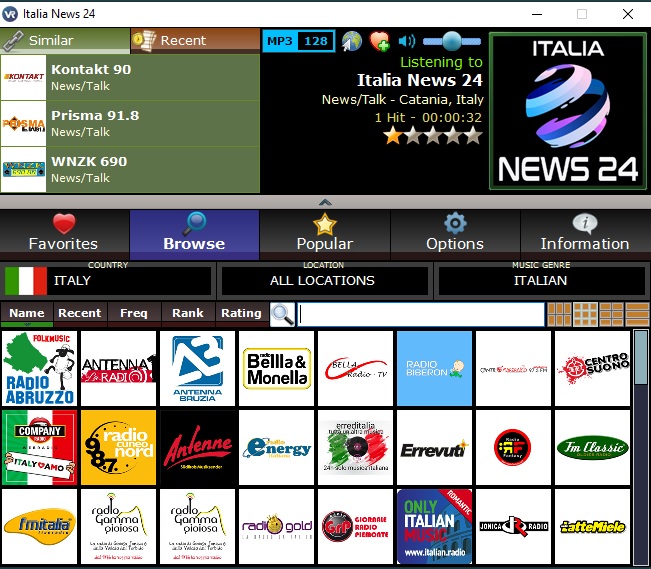The height and width of the screenshot is (569, 651).
Task: Select Antenna Bruzia station thumbnail
Action: 198,368
